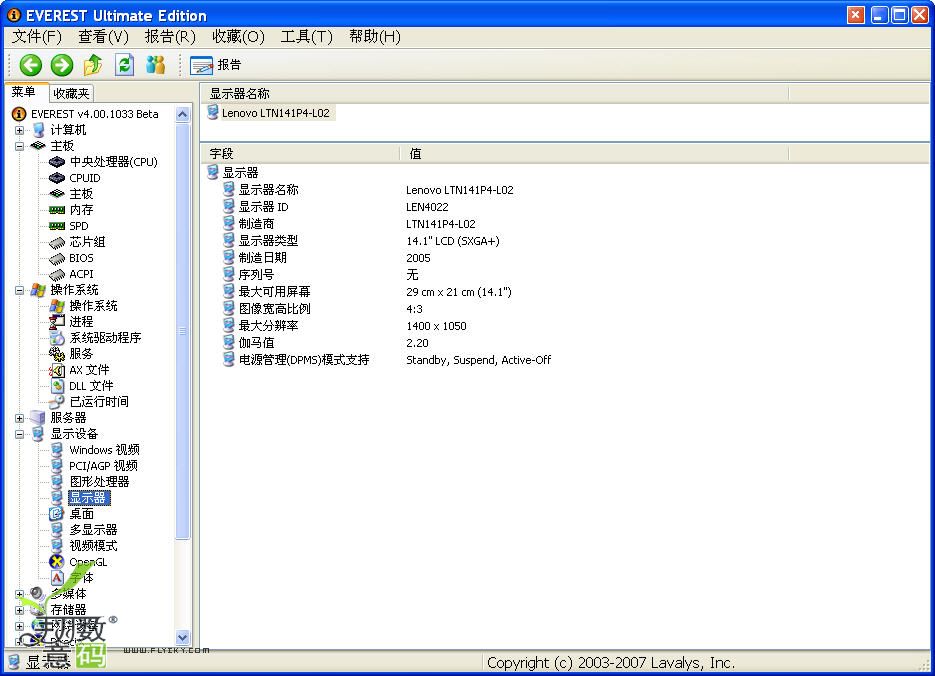This screenshot has height=676, width=935.
Task: Select the SPD tree item
Action: coord(79,226)
